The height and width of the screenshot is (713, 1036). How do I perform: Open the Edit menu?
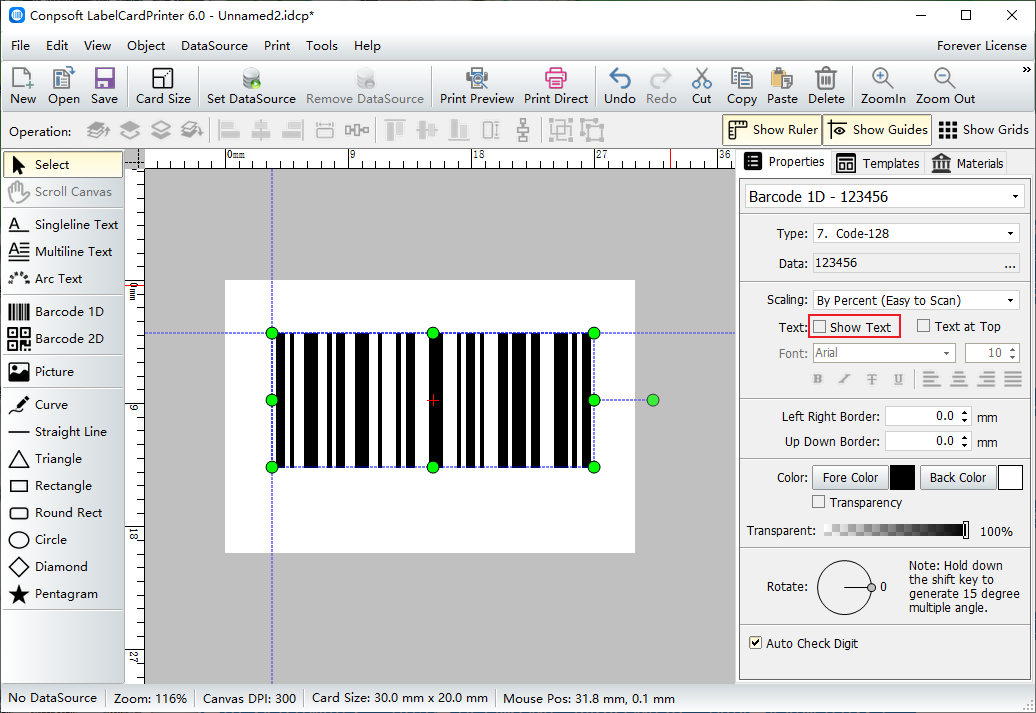[x=57, y=46]
